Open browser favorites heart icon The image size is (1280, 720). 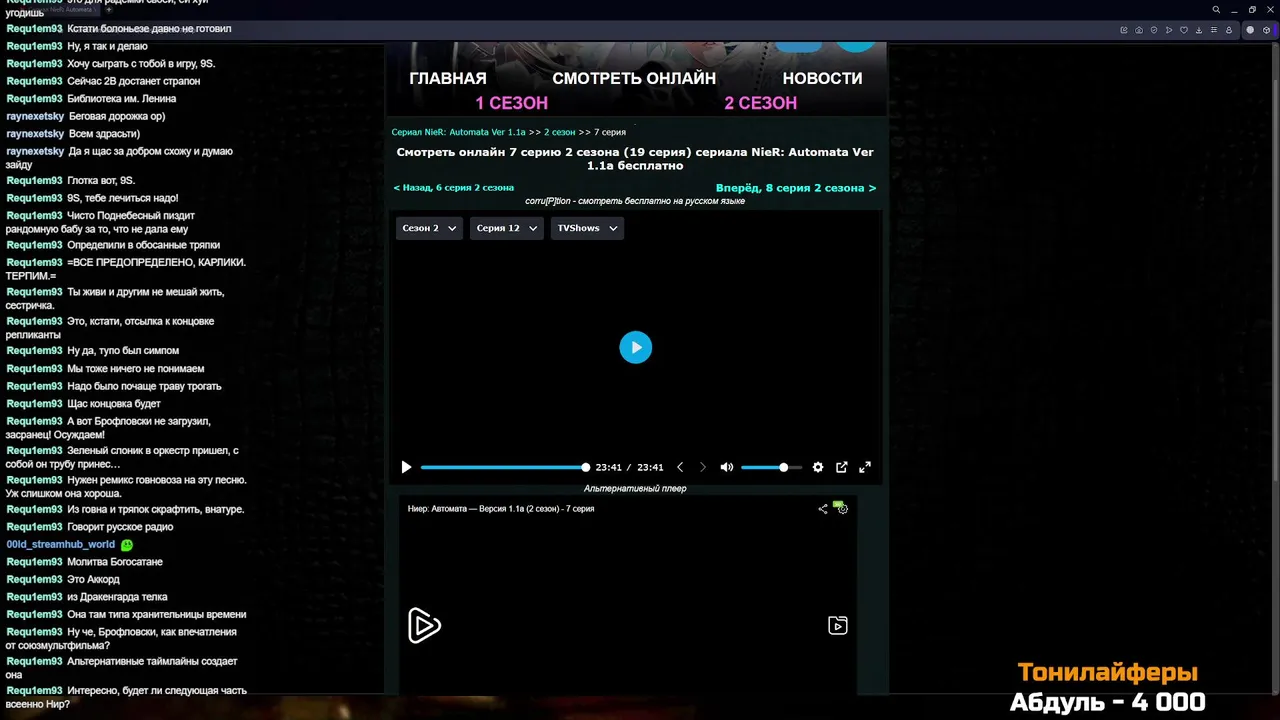(x=1184, y=30)
